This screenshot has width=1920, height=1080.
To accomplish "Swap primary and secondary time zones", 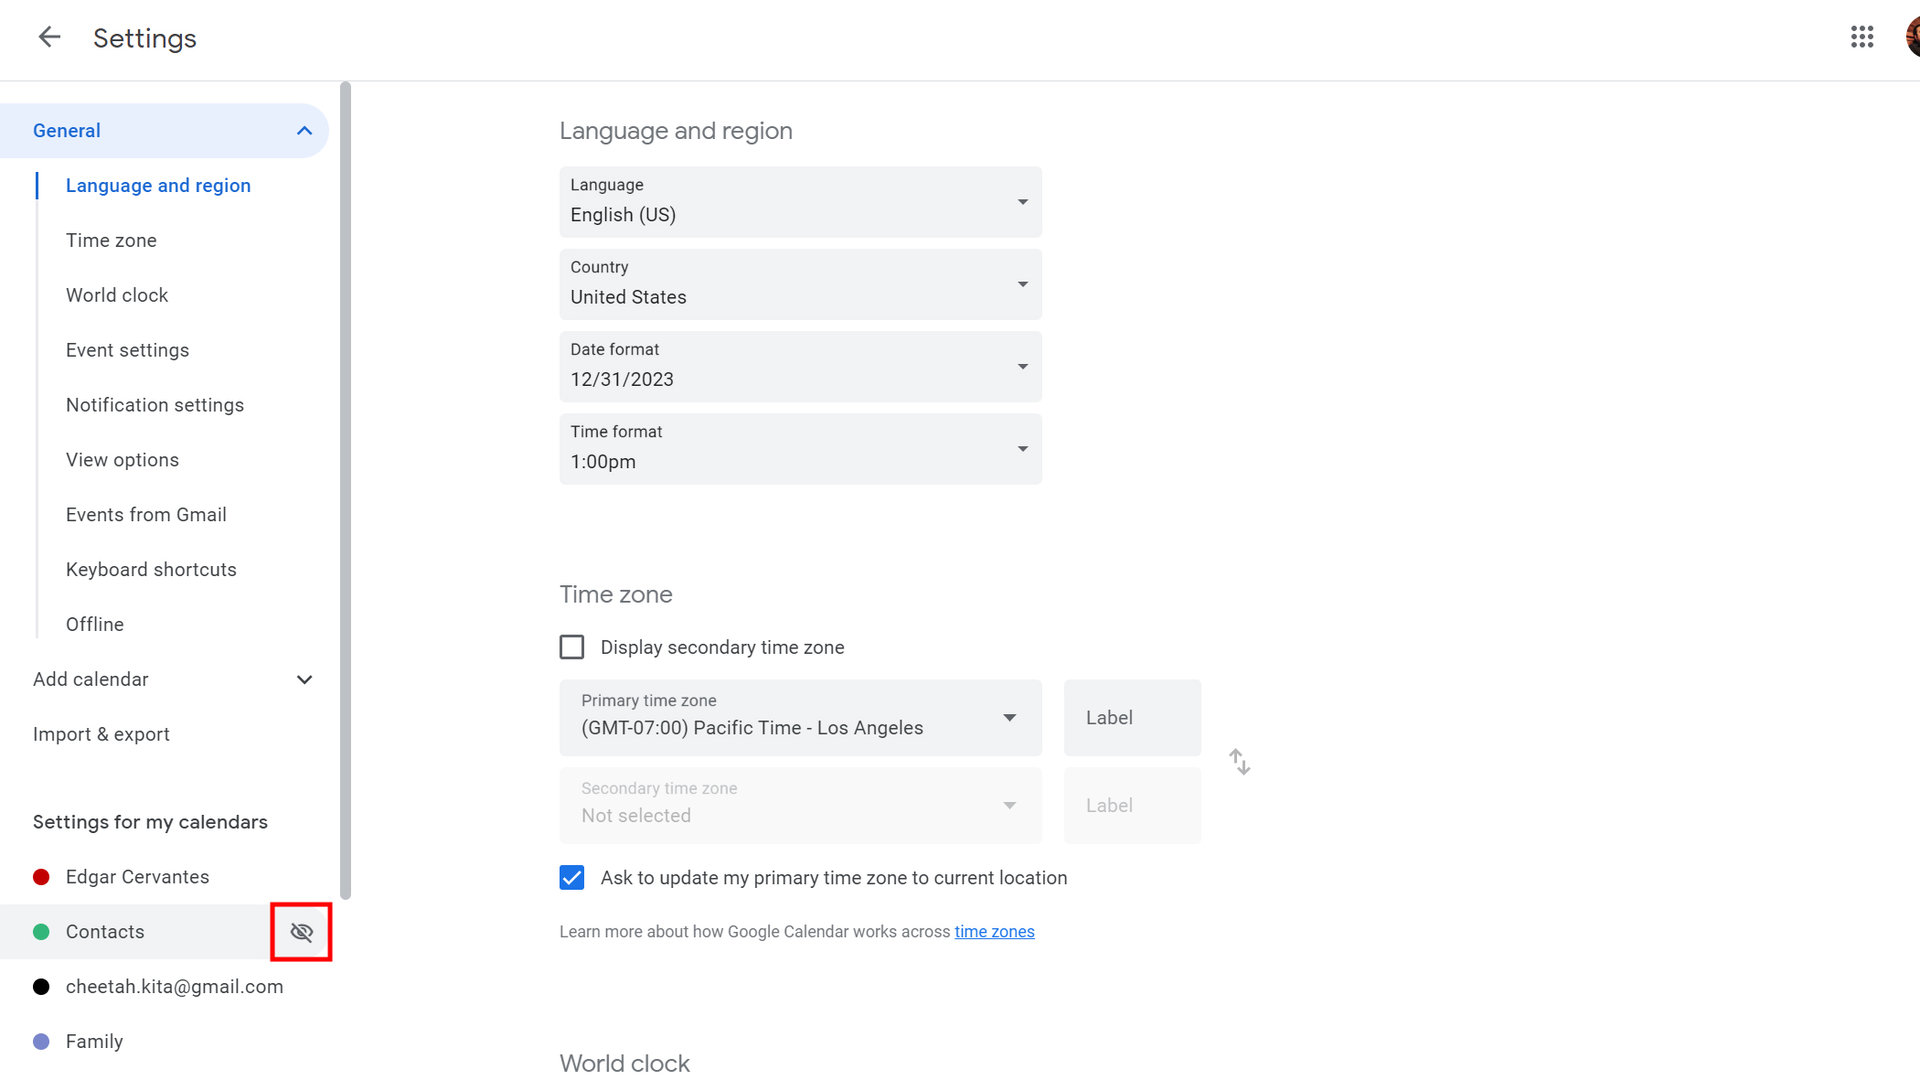I will click(x=1240, y=762).
